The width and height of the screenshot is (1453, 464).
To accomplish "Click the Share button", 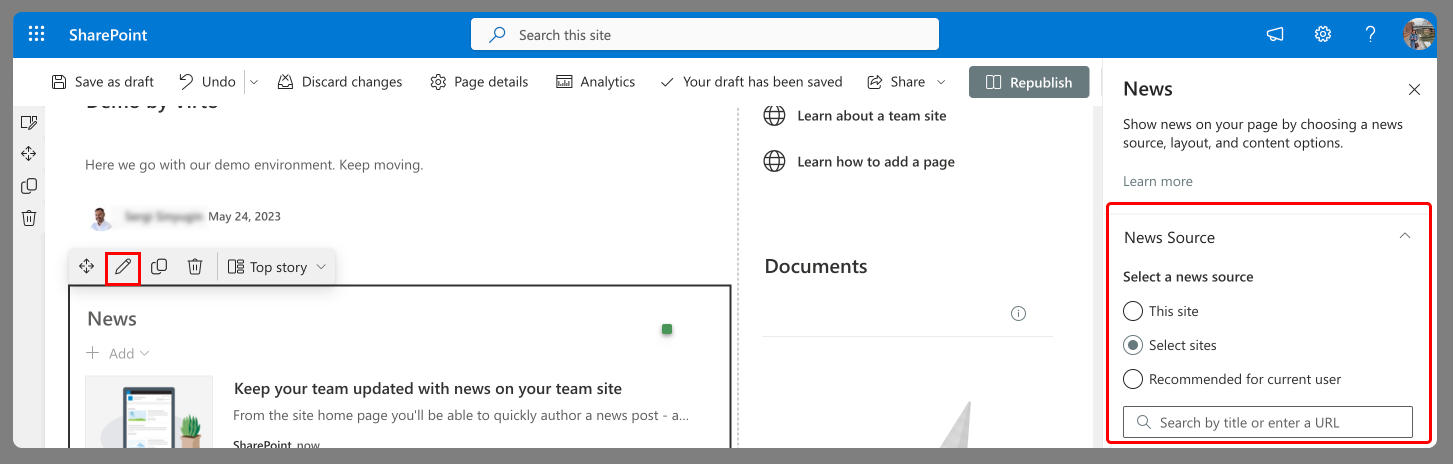I will click(x=896, y=82).
